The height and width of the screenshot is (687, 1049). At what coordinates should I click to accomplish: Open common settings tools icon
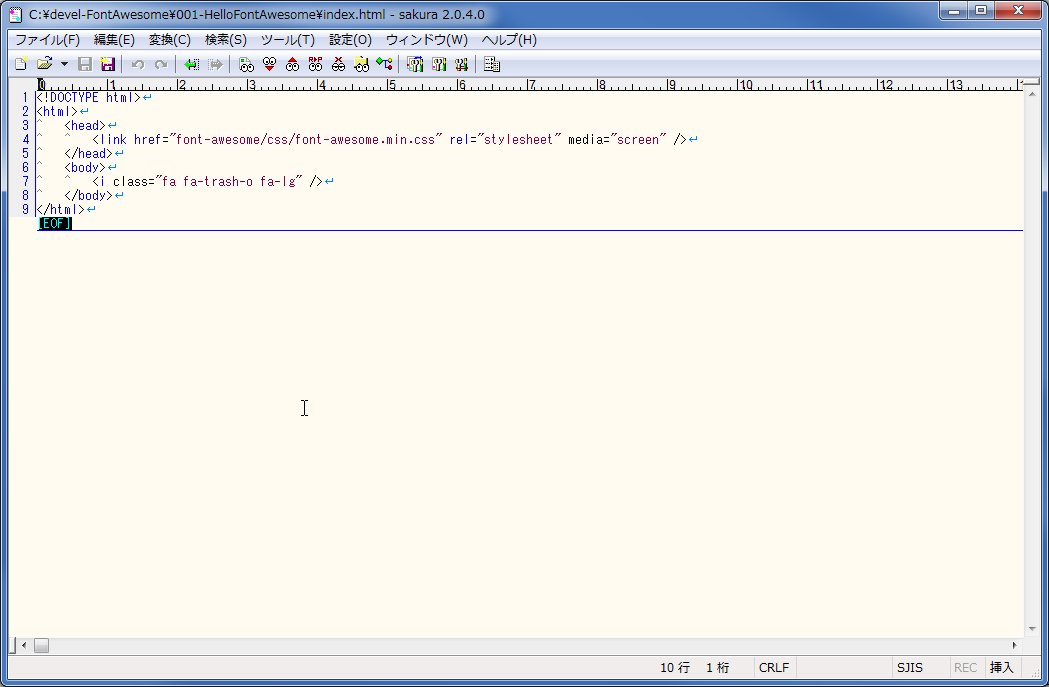click(x=461, y=64)
